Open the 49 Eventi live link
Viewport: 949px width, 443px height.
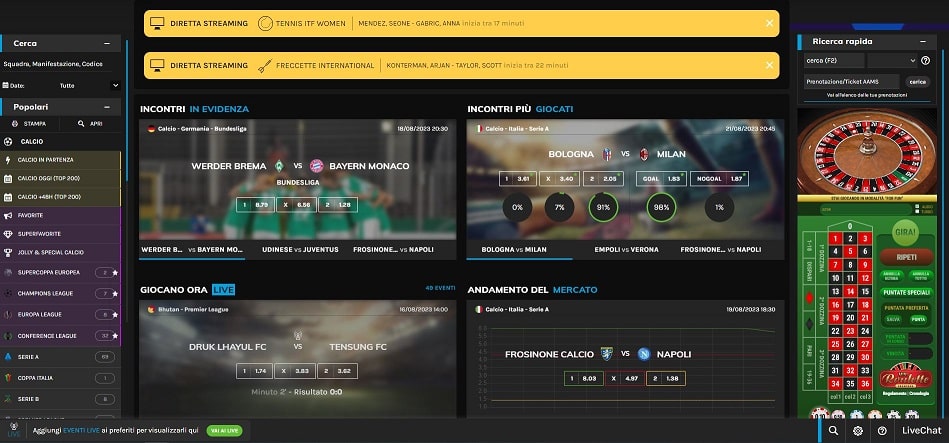[x=440, y=288]
